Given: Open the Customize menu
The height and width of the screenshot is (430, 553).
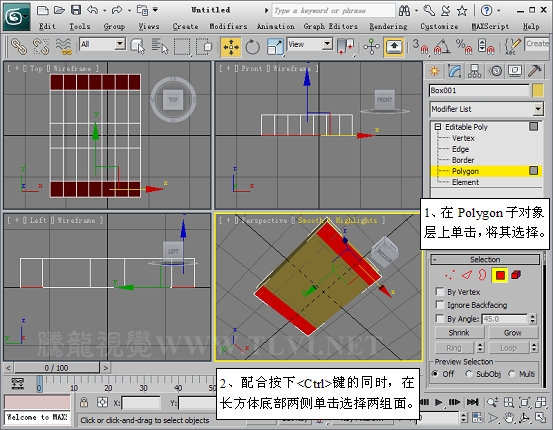Looking at the screenshot, I should click(x=439, y=26).
